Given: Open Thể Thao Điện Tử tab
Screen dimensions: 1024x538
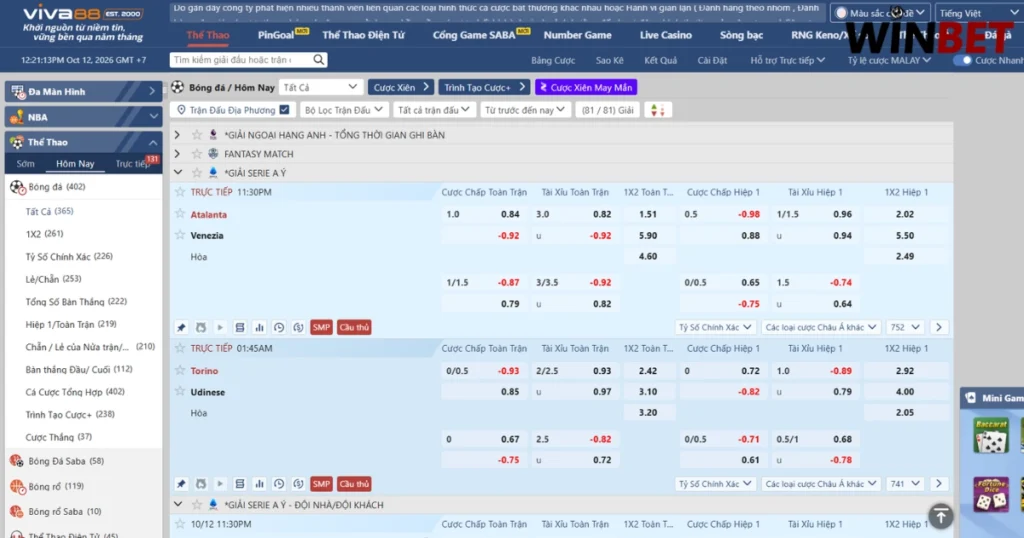Looking at the screenshot, I should tap(363, 35).
